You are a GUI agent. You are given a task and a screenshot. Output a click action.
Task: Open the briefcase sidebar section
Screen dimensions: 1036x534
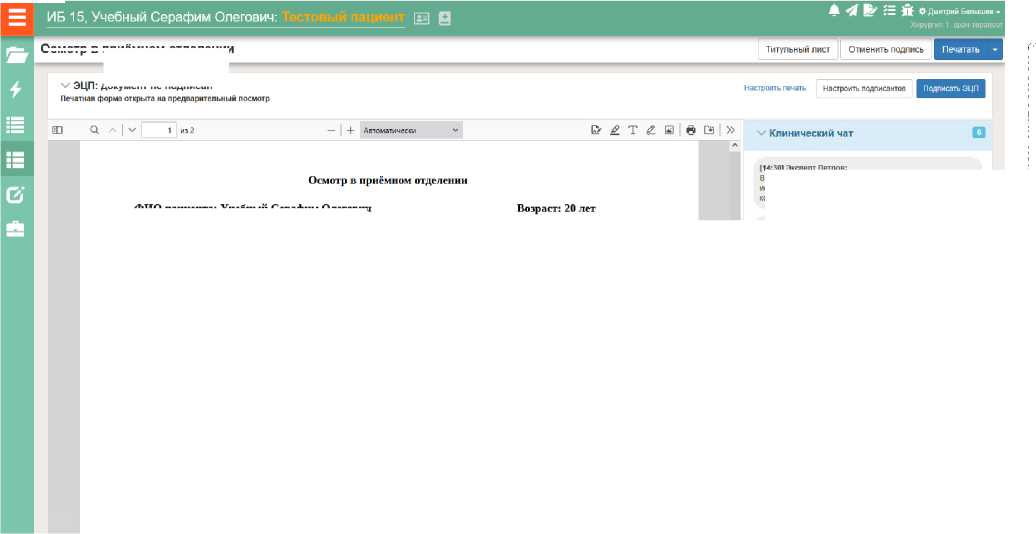pos(15,229)
